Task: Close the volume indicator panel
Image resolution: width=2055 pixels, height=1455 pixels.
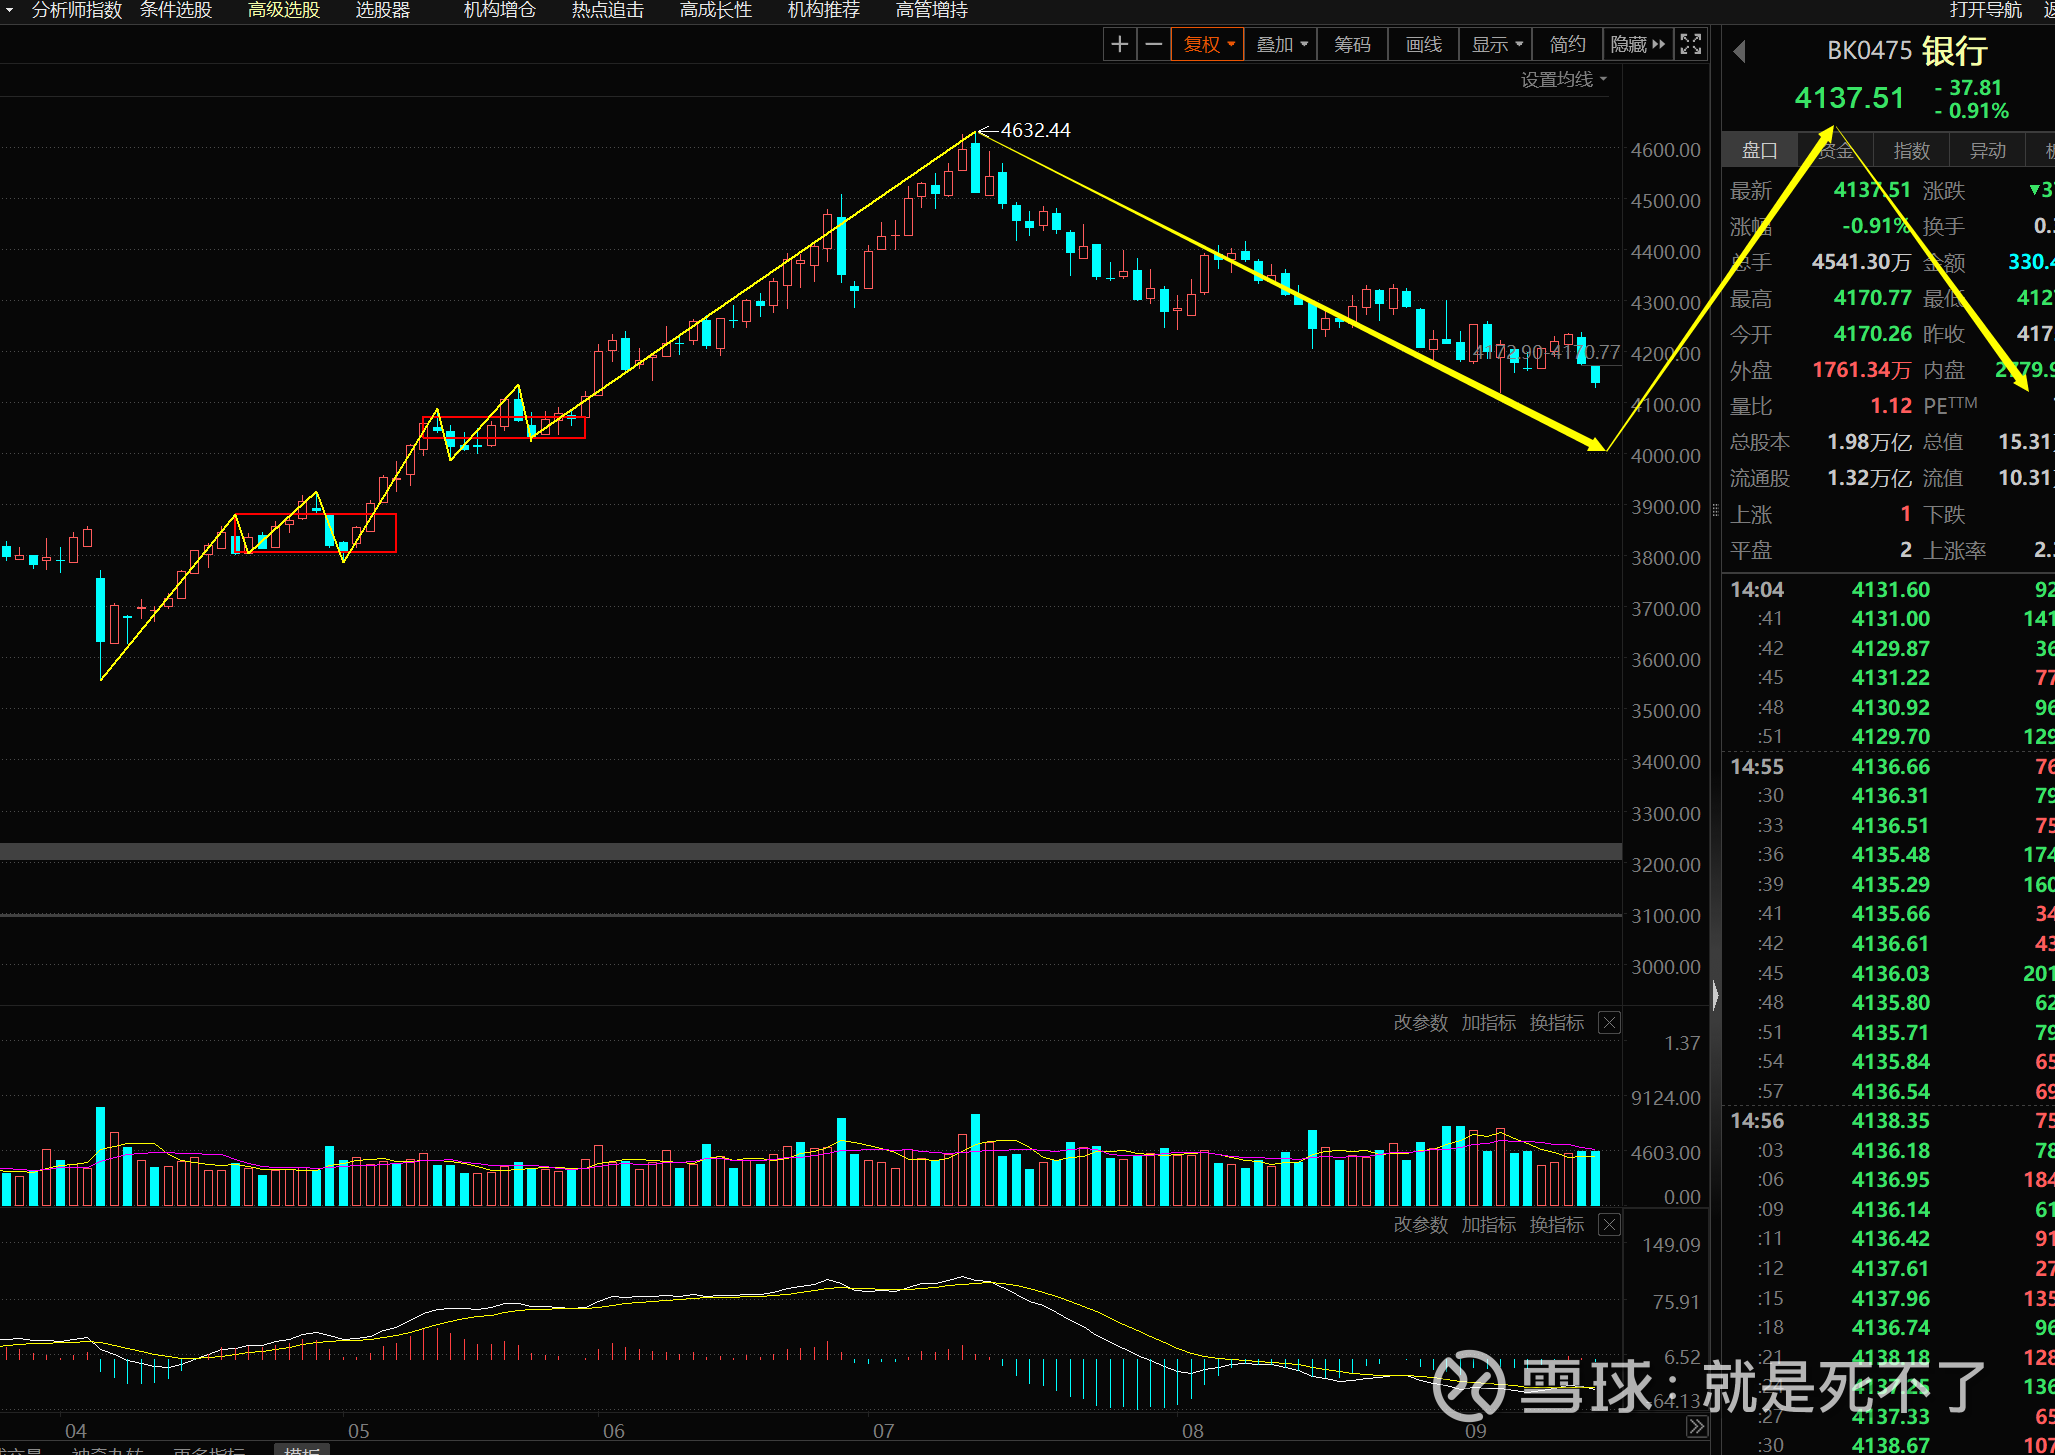Action: (1609, 1023)
